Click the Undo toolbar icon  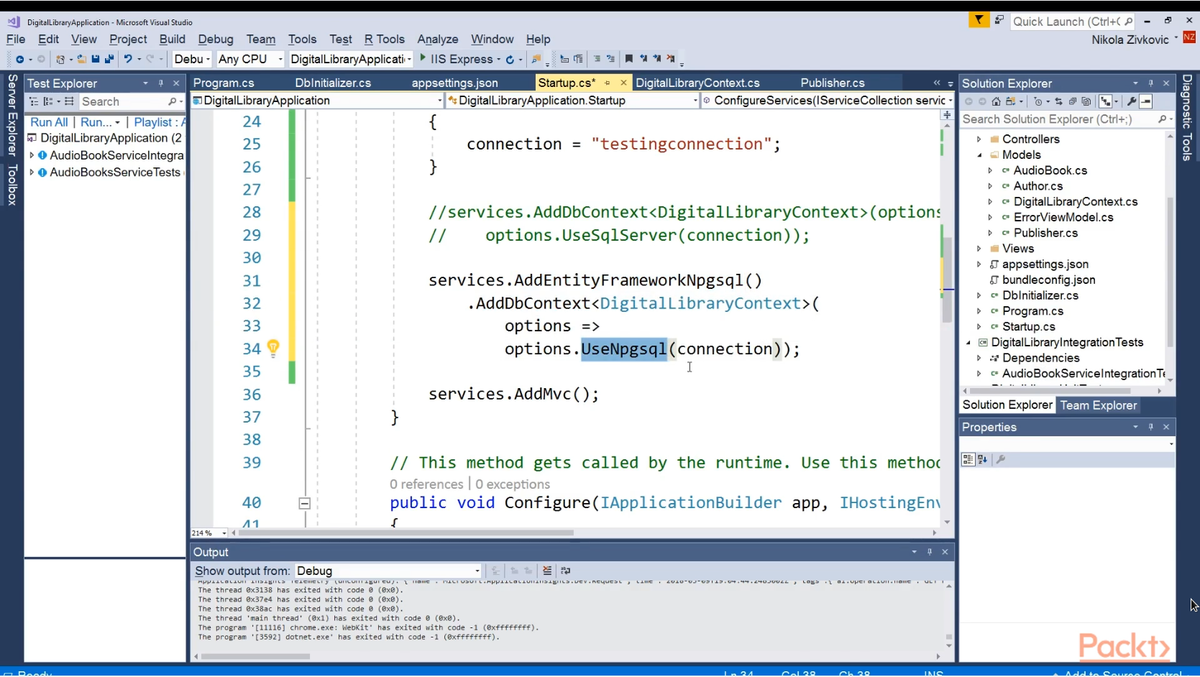128,59
